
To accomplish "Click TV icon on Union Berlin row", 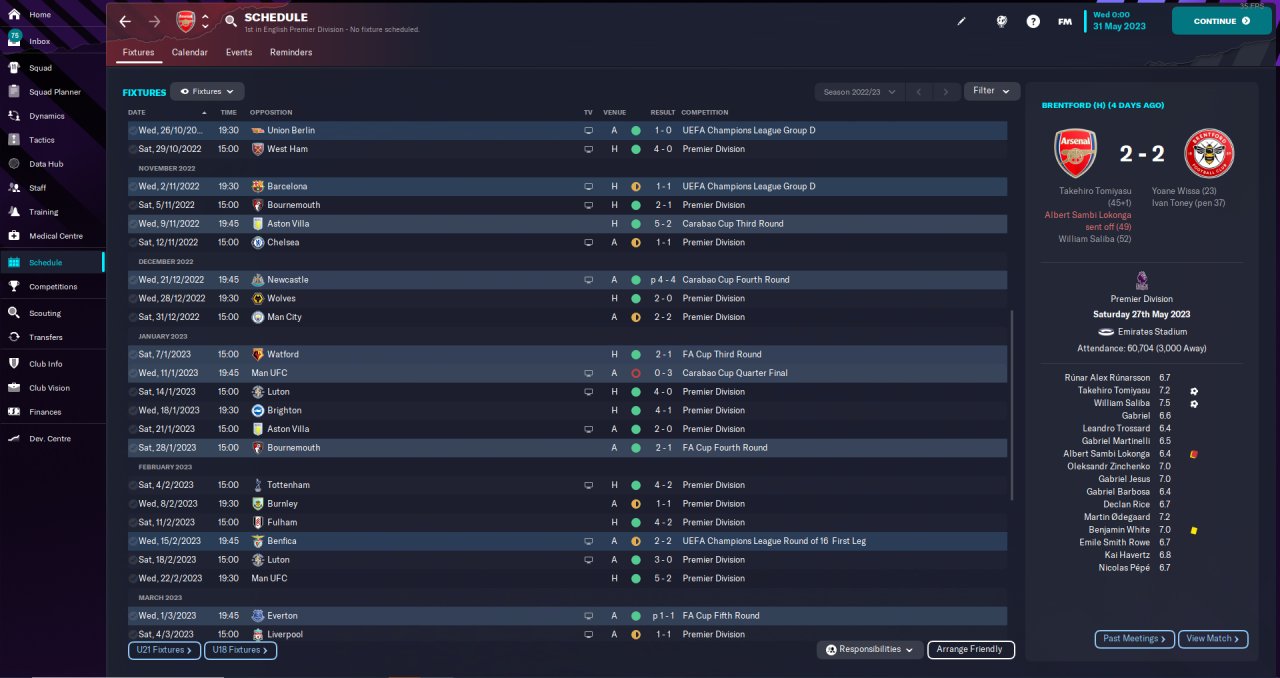I will (x=588, y=130).
